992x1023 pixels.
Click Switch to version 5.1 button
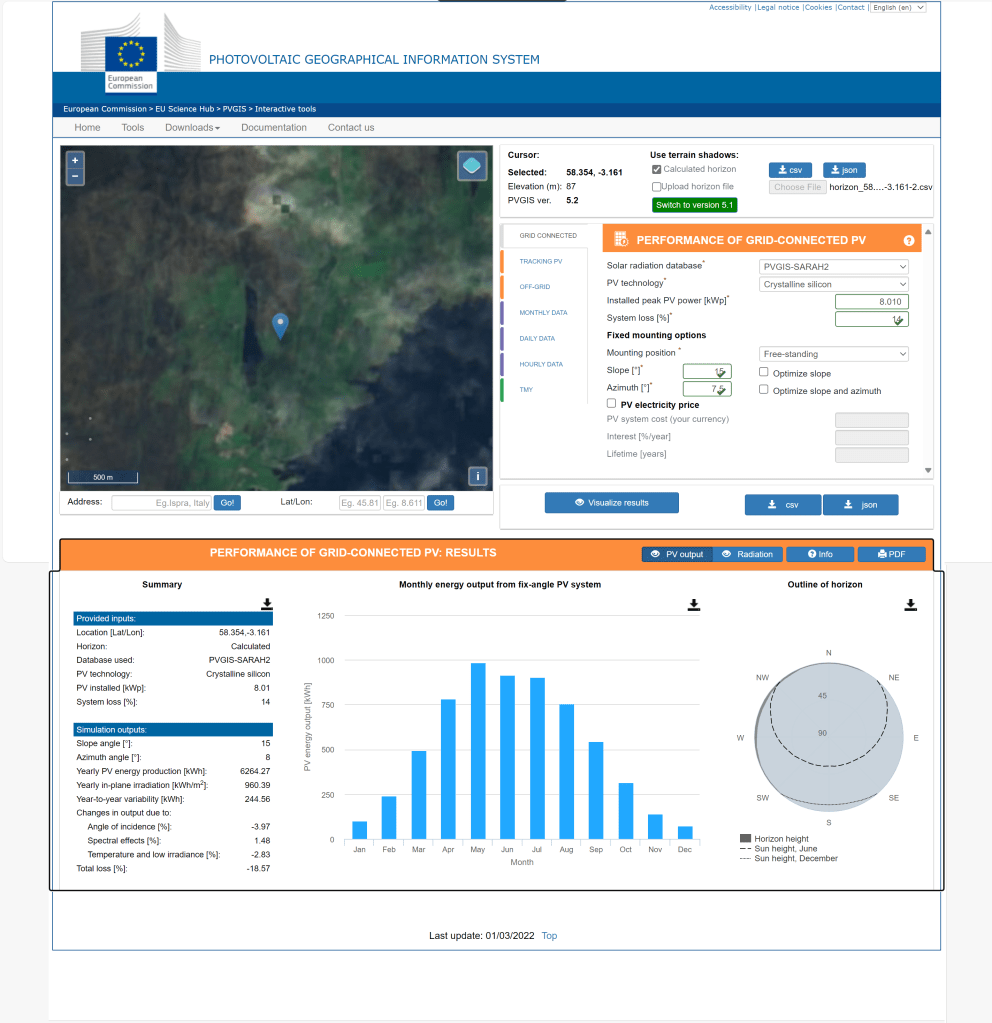click(x=694, y=205)
